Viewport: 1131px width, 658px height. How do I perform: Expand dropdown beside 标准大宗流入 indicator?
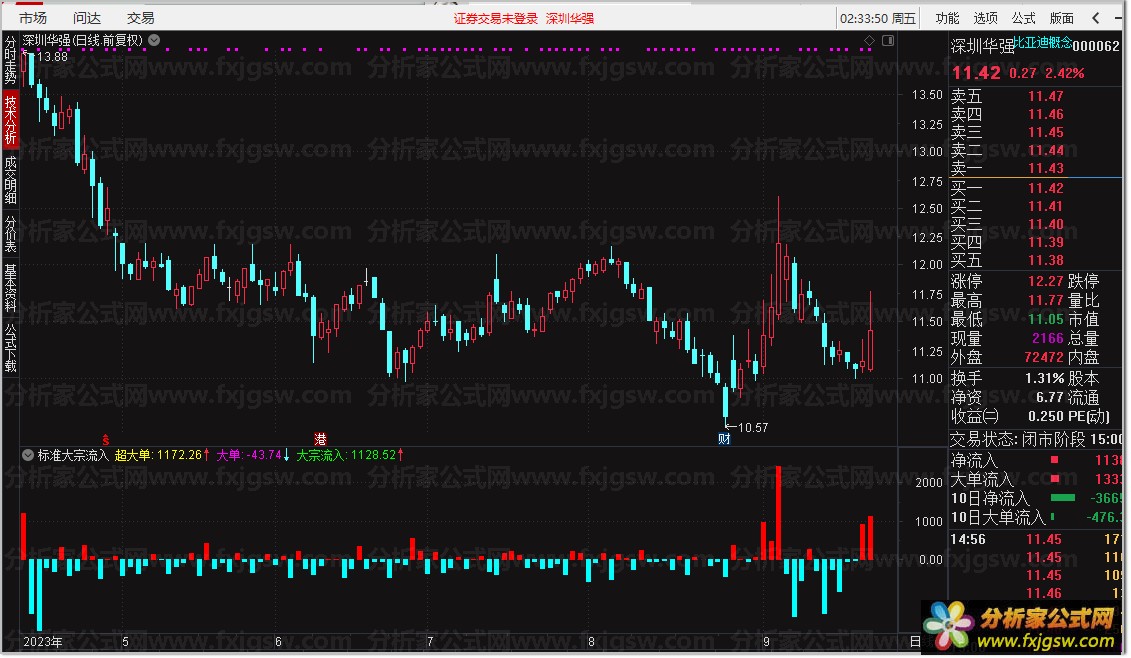pyautogui.click(x=27, y=455)
